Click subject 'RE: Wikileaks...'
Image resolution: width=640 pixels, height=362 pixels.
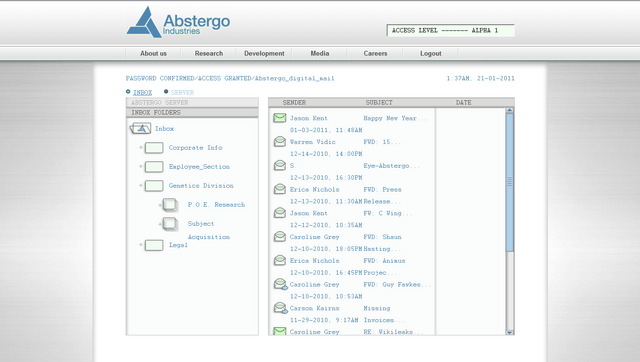(x=393, y=332)
